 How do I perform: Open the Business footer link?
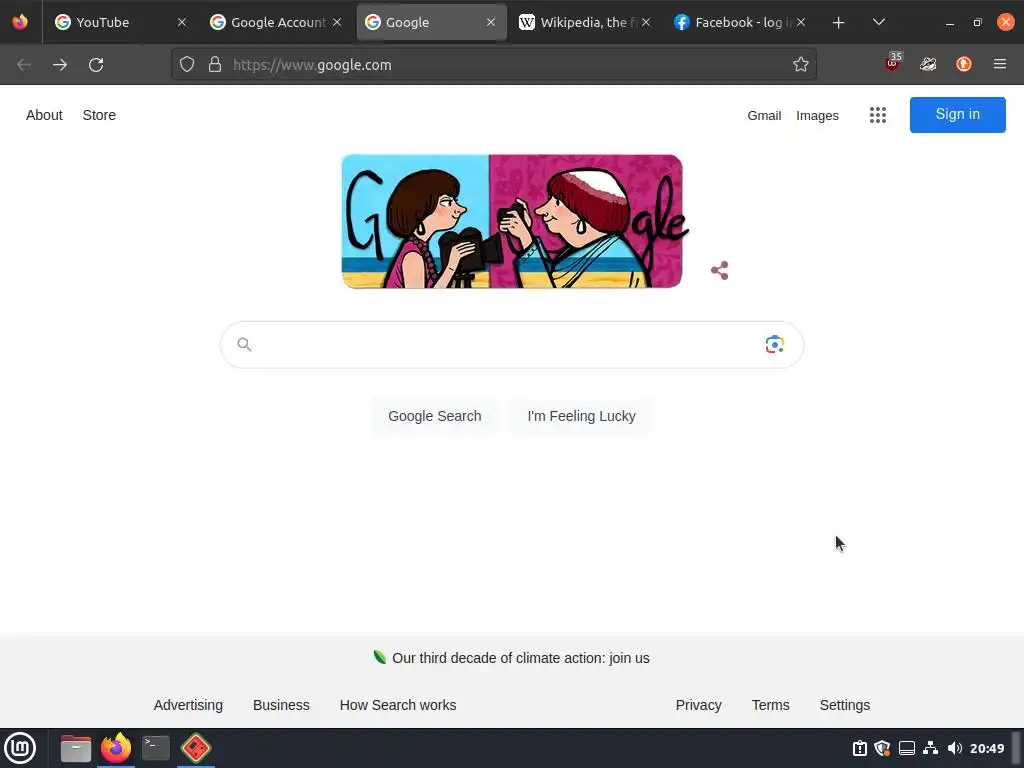(281, 705)
